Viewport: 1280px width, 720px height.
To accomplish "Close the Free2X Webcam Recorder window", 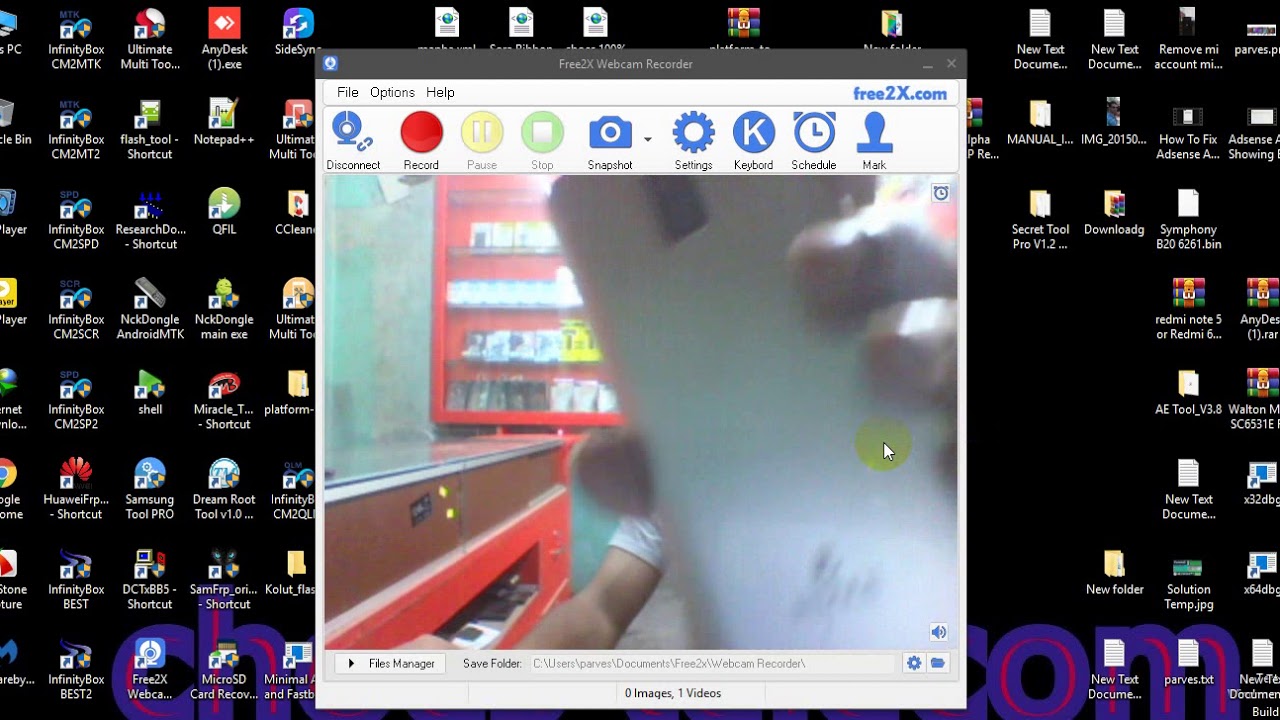I will (951, 64).
